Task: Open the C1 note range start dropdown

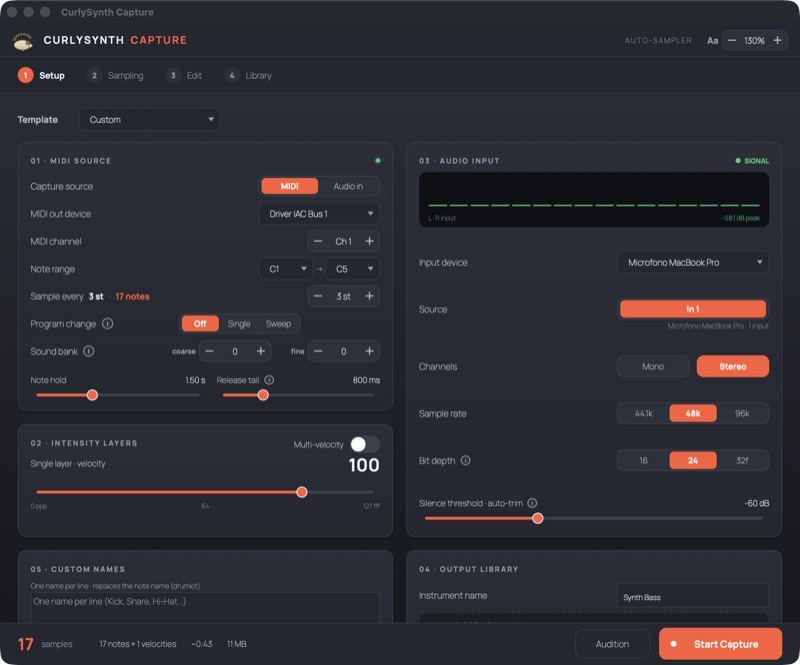Action: coord(286,269)
